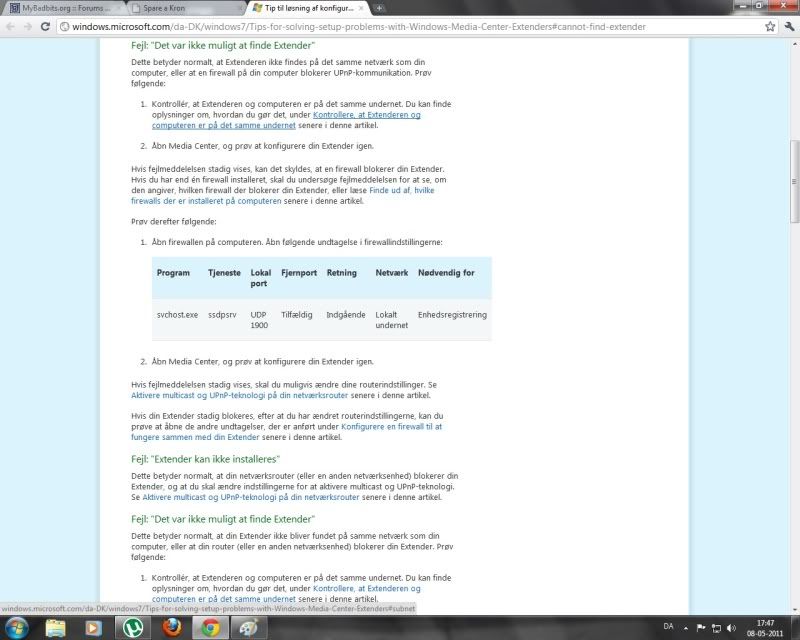Click the site info globe icon in address bar
The height and width of the screenshot is (640, 800).
click(65, 27)
